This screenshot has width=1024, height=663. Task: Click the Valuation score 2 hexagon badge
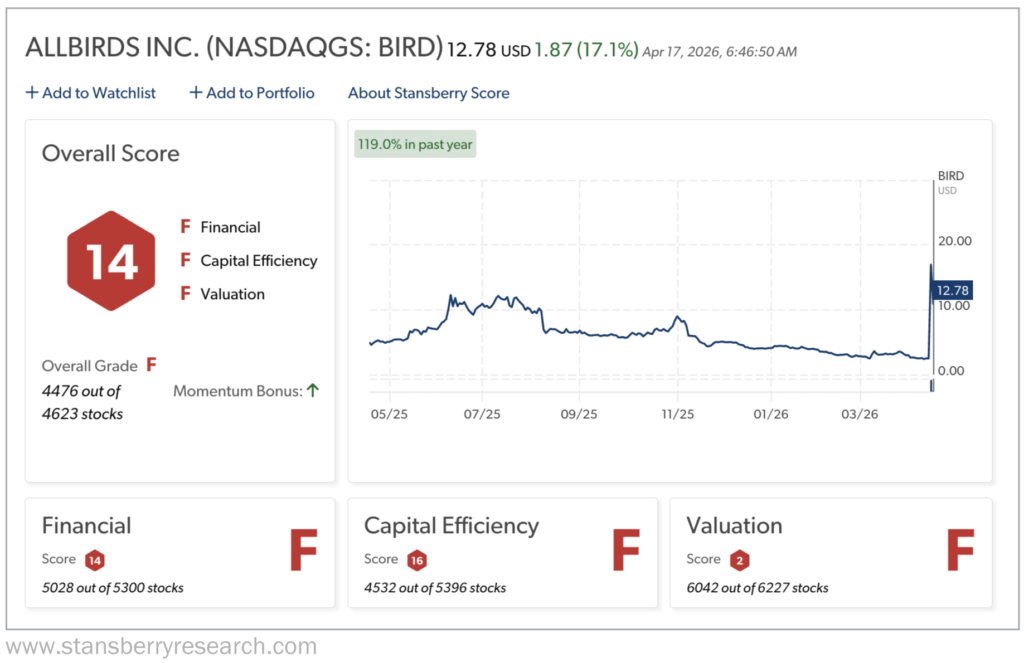[x=738, y=559]
